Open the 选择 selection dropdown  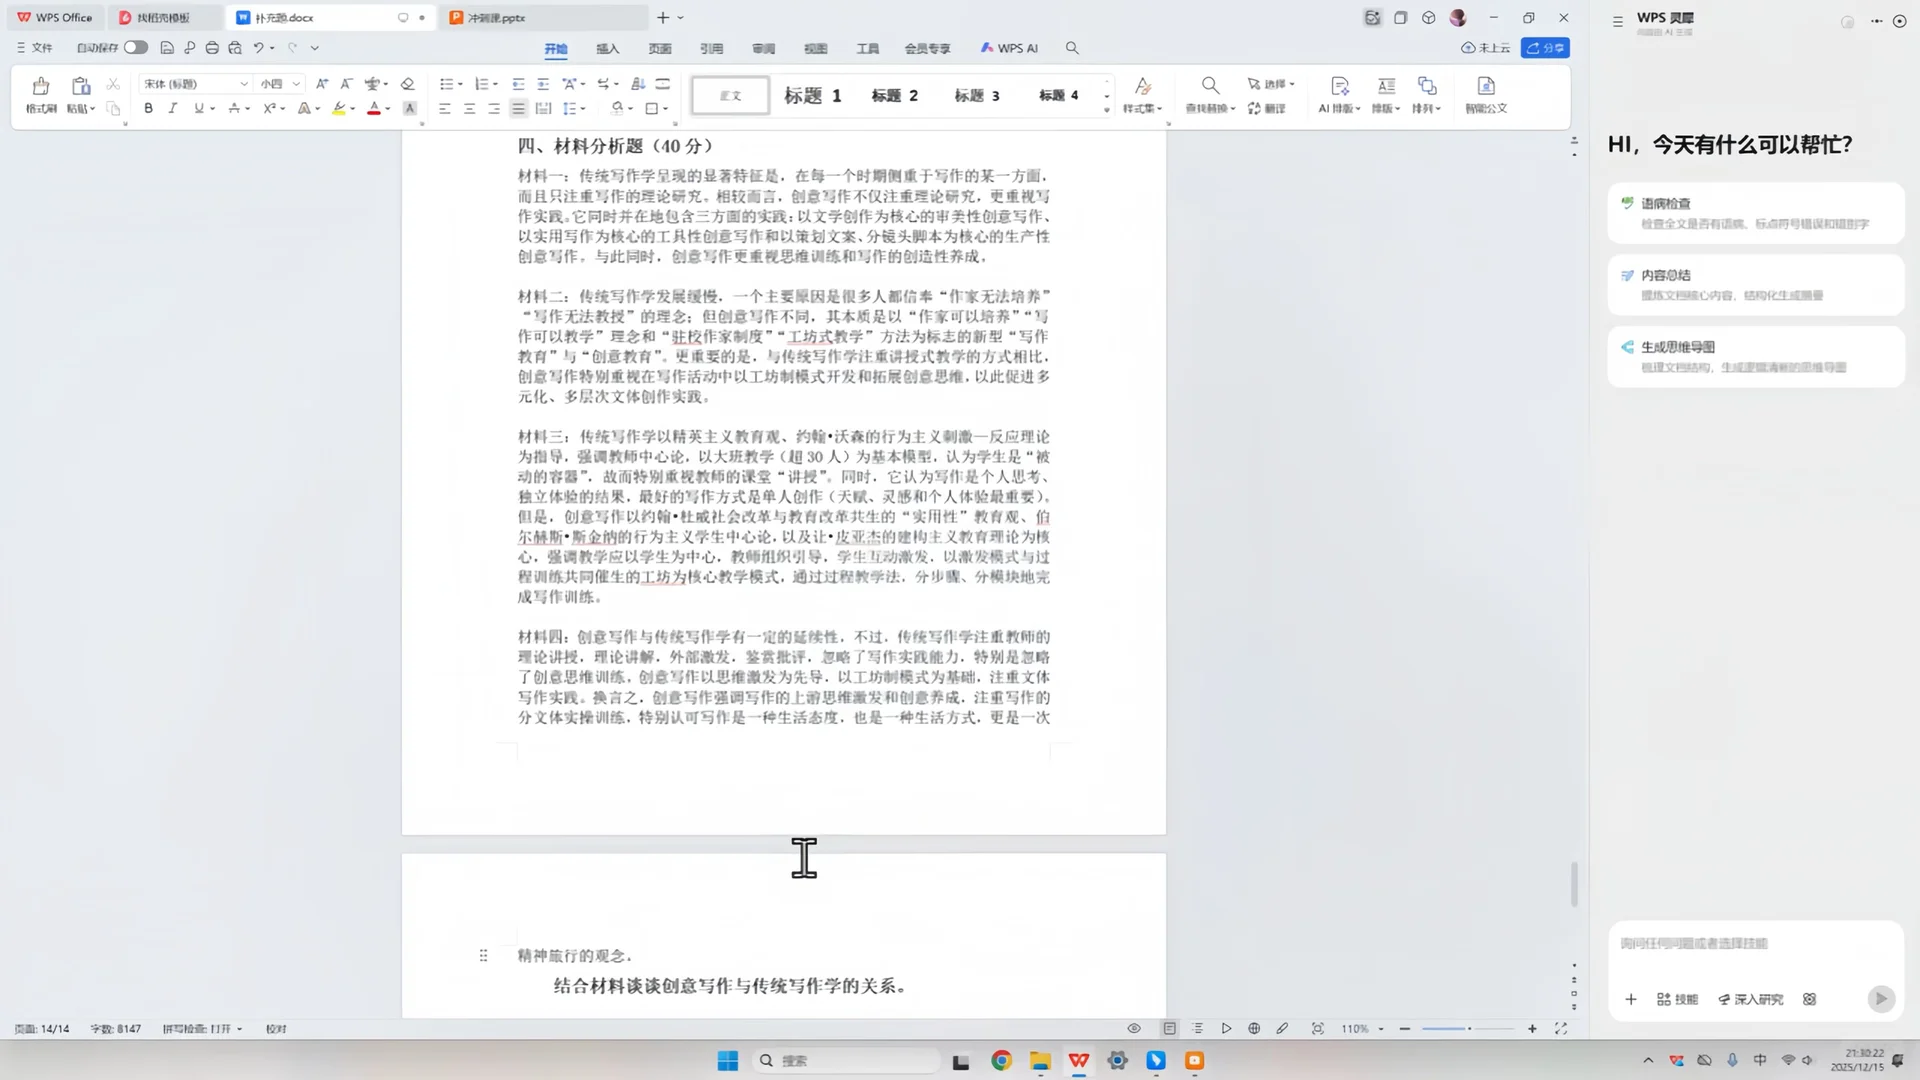coord(1271,84)
